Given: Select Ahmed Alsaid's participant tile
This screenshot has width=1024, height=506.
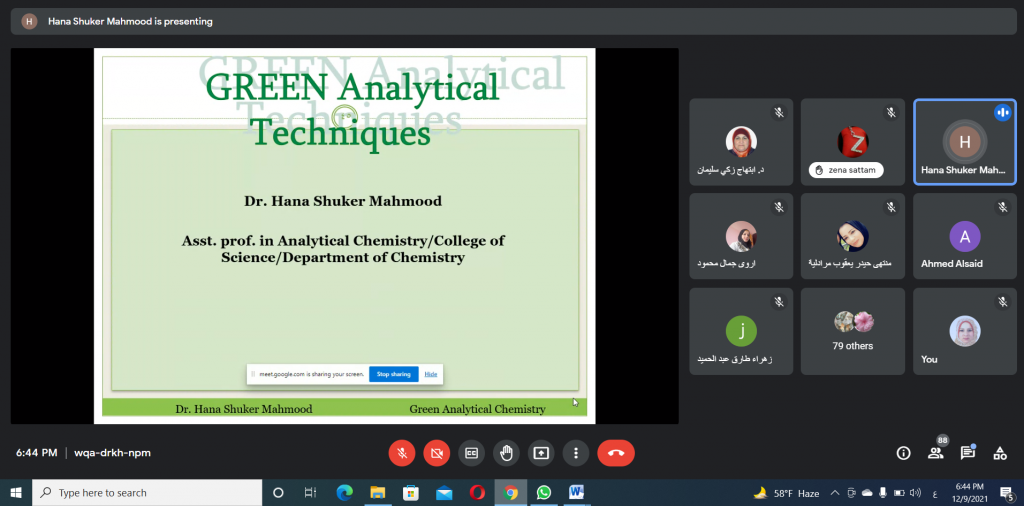Looking at the screenshot, I should pos(964,236).
